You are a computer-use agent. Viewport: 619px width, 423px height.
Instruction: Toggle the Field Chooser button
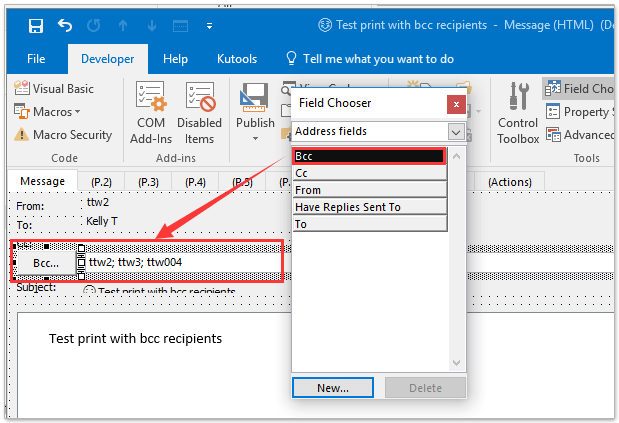coord(578,88)
